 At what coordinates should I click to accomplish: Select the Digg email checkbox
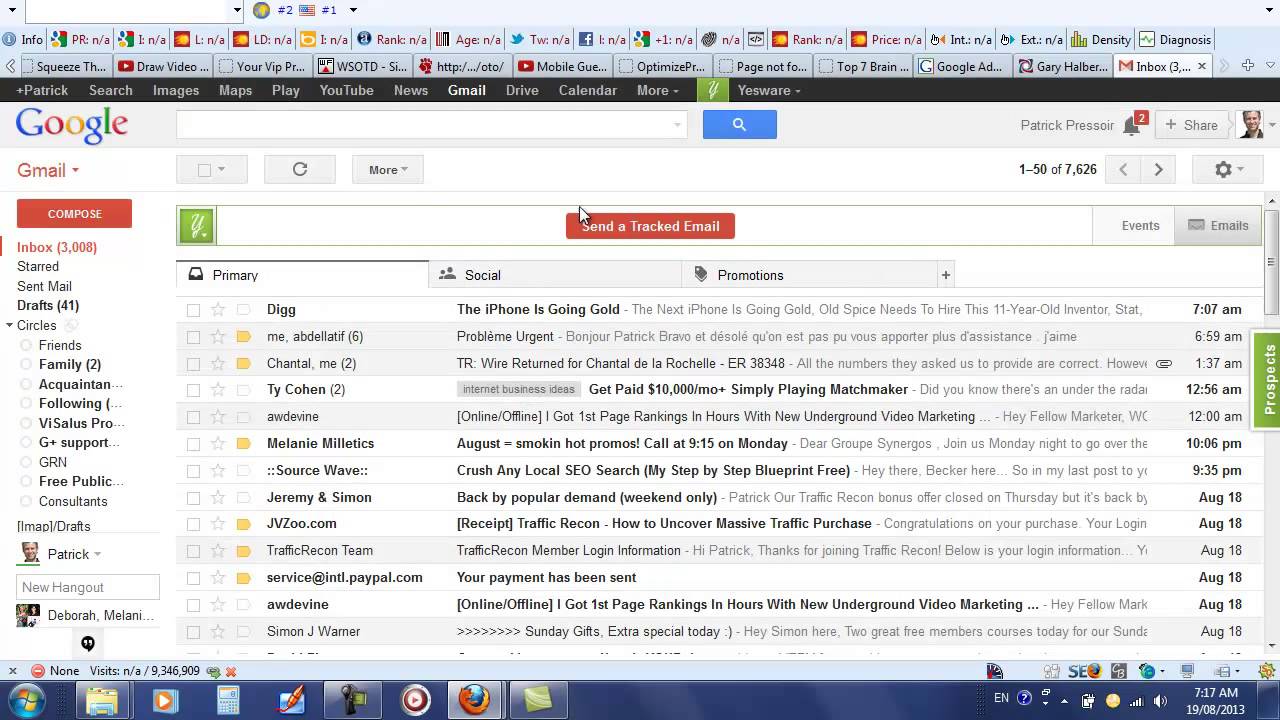tap(193, 310)
